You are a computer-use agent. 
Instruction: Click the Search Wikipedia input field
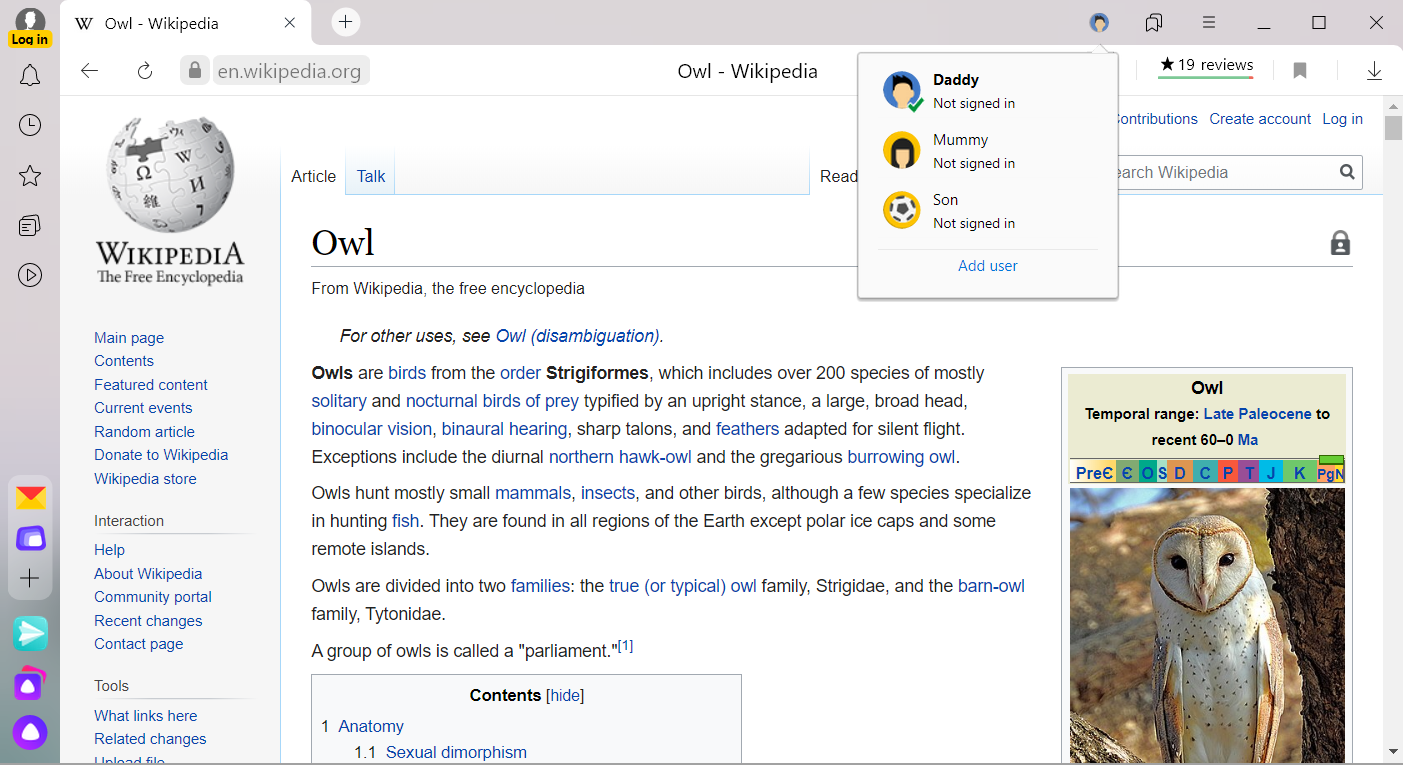point(1225,172)
